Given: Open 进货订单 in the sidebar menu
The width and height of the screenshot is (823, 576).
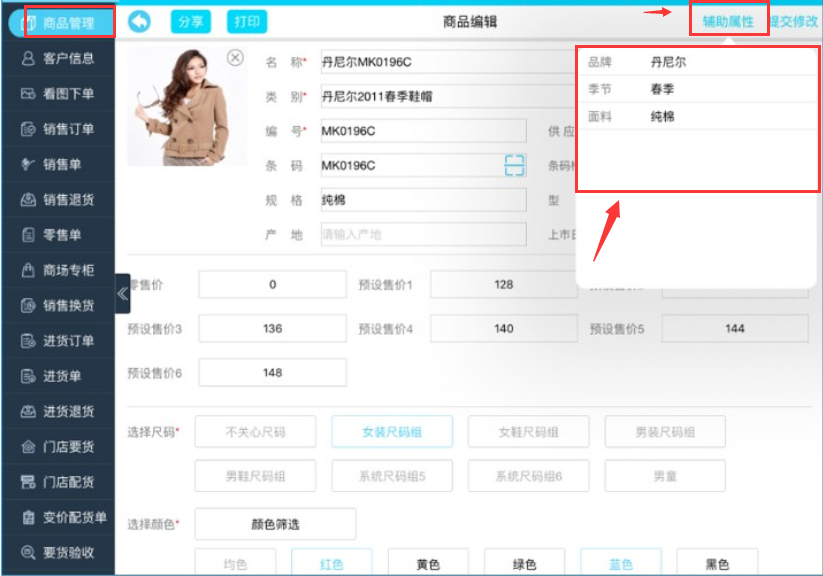Looking at the screenshot, I should point(58,341).
